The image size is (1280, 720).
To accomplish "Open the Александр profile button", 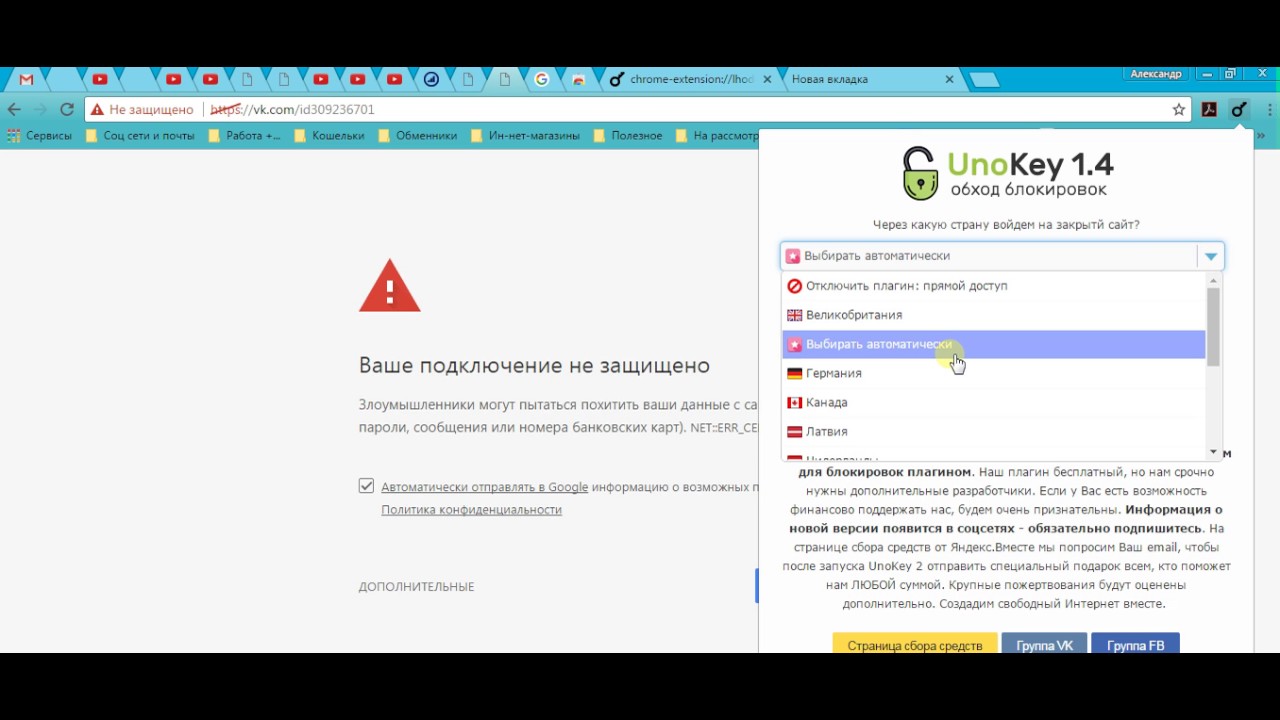I will tap(1156, 74).
